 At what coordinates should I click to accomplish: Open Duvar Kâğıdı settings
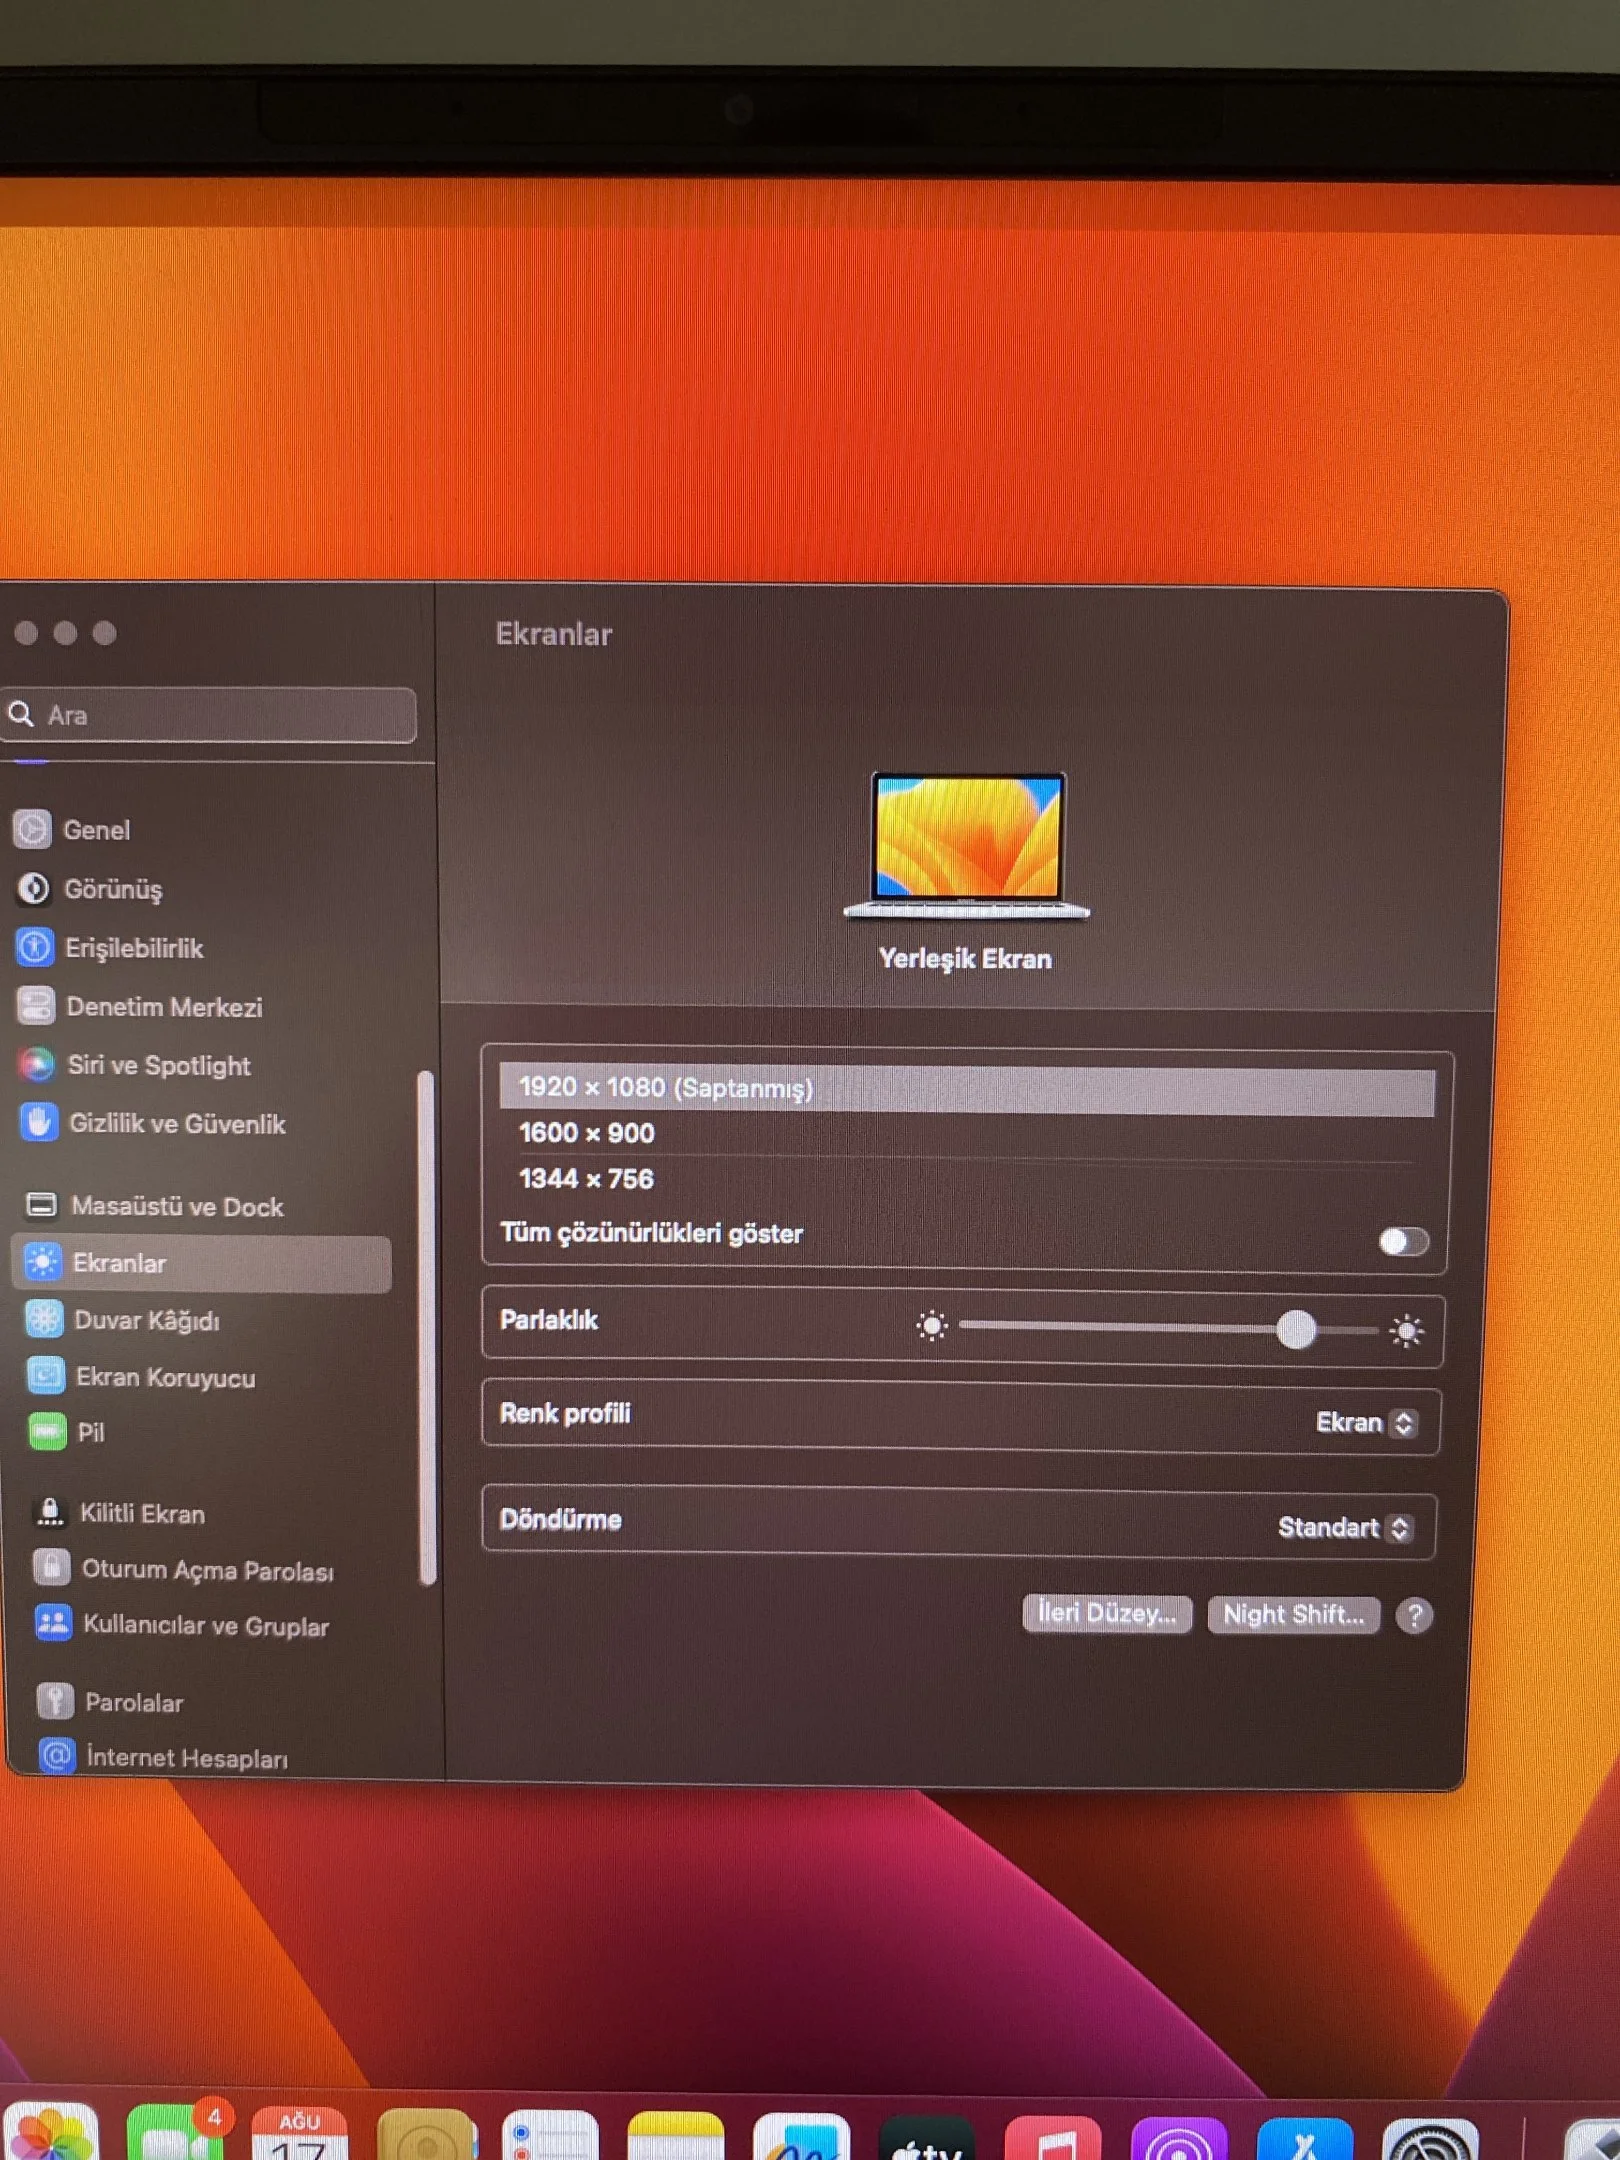[x=147, y=1320]
